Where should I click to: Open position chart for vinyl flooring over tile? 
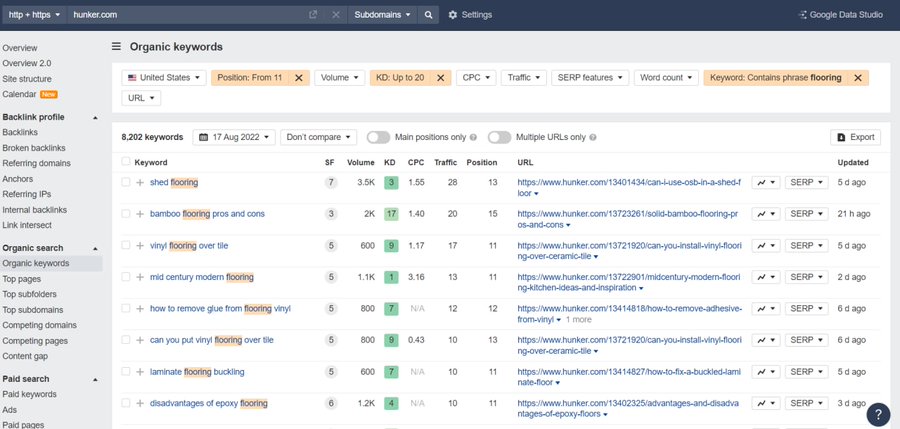(766, 246)
